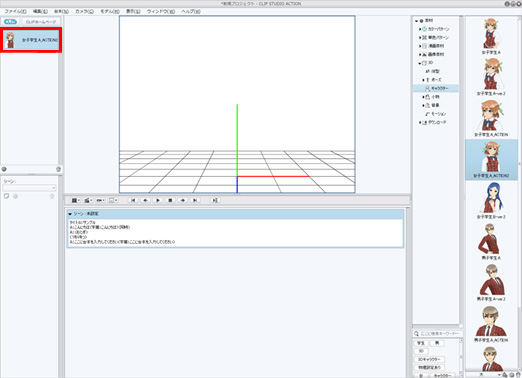Select the 男子学生A-ver.2 thumbnail
This screenshot has width=522, height=378.
491,283
